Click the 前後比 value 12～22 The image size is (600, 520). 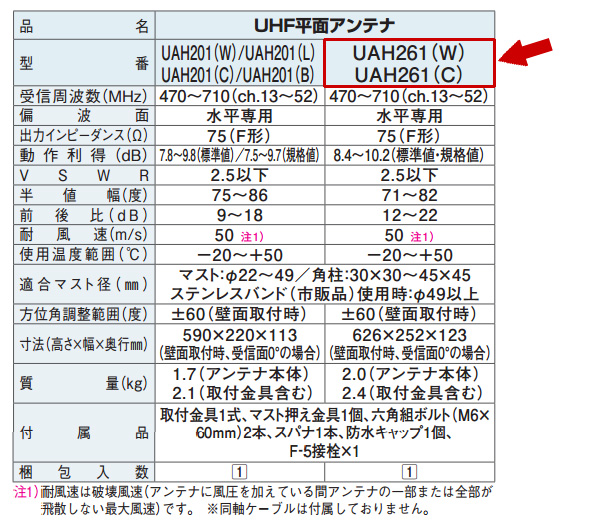pos(410,214)
